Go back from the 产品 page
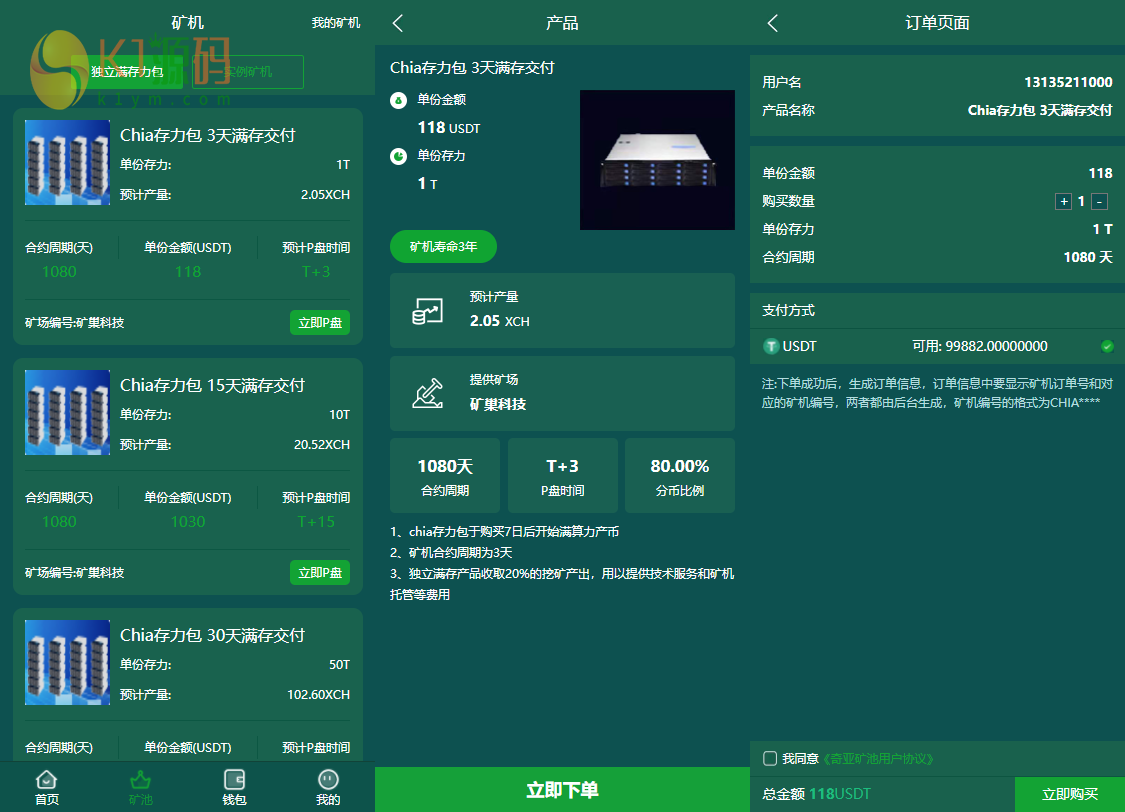The width and height of the screenshot is (1125, 812). (x=398, y=23)
